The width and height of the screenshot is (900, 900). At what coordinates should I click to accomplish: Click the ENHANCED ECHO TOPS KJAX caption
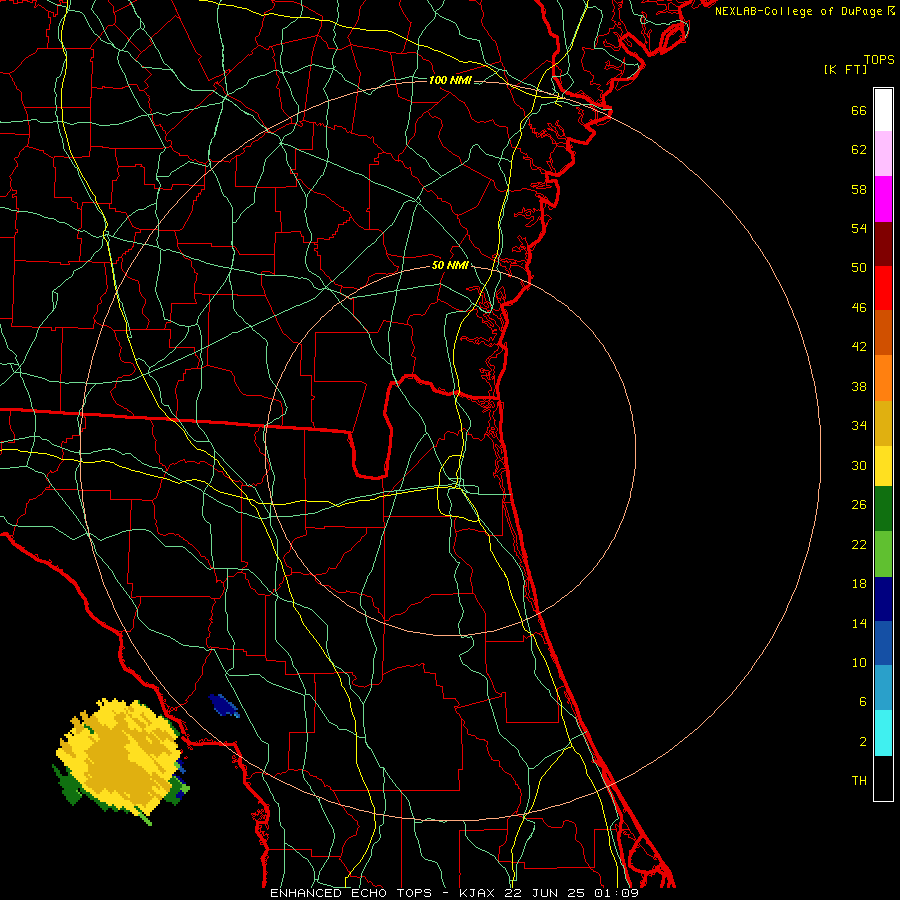454,893
